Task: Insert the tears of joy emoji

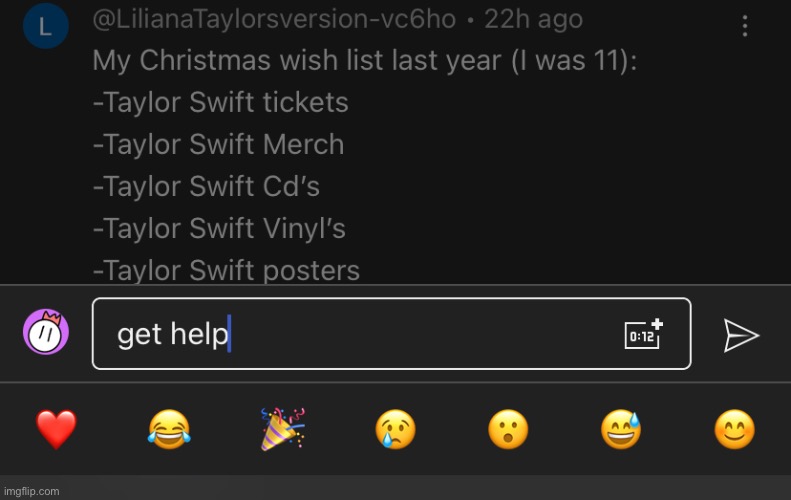Action: click(169, 430)
